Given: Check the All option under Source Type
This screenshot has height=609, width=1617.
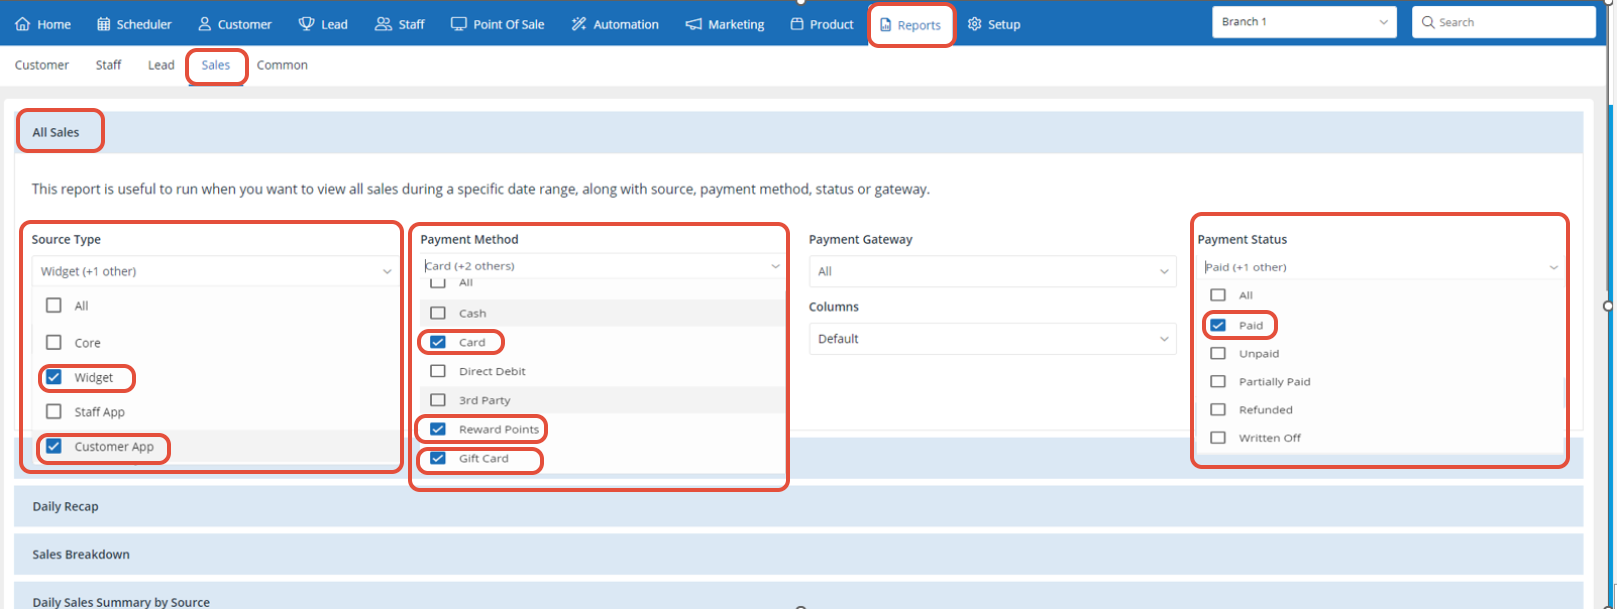Looking at the screenshot, I should [54, 306].
